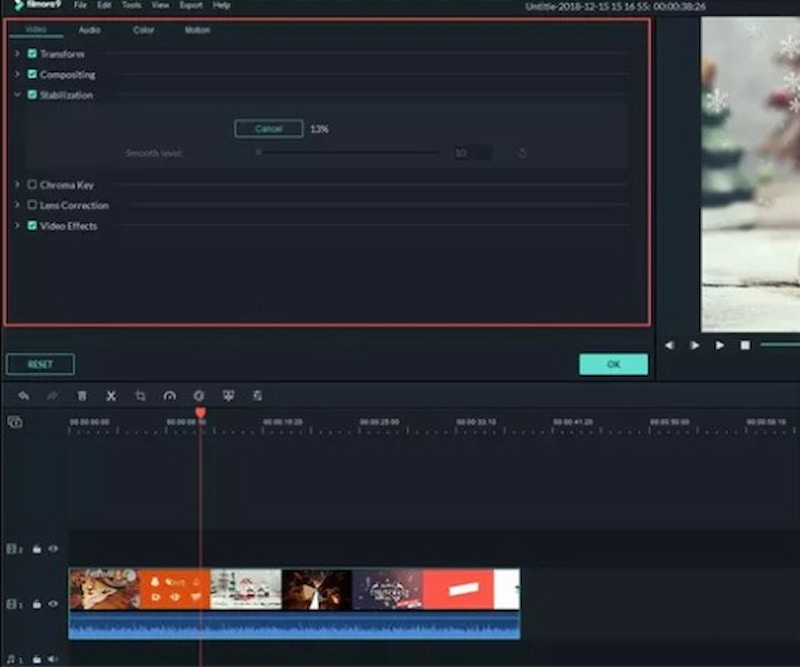Viewport: 800px width, 667px height.
Task: Disable the Transform checkbox
Action: tap(31, 53)
